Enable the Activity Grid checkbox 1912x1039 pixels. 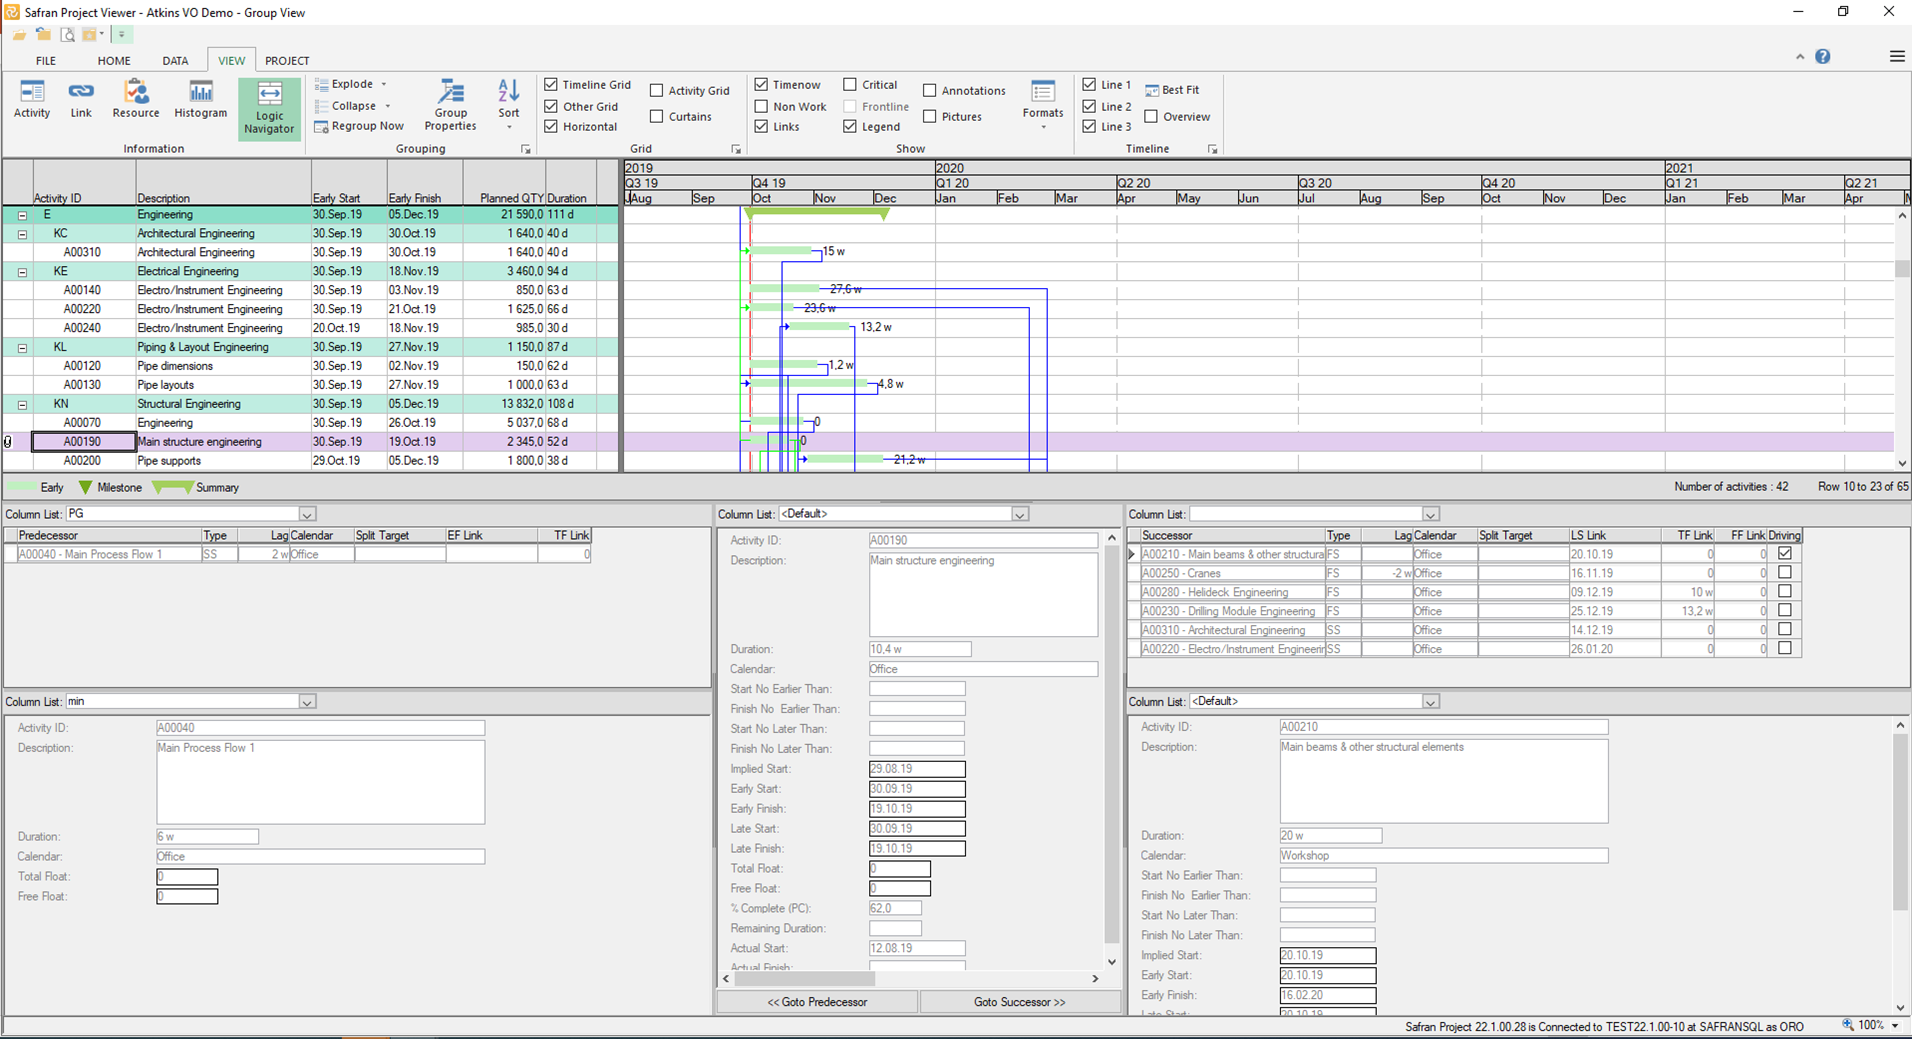pyautogui.click(x=657, y=91)
